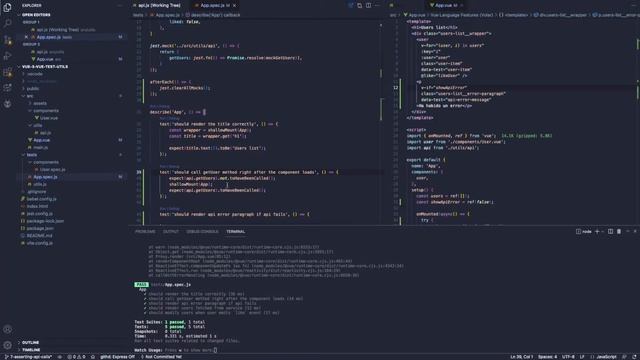Viewport: 640px width, 360px height.
Task: Switch to the api.js (Working Tree) tab
Action: [159, 5]
